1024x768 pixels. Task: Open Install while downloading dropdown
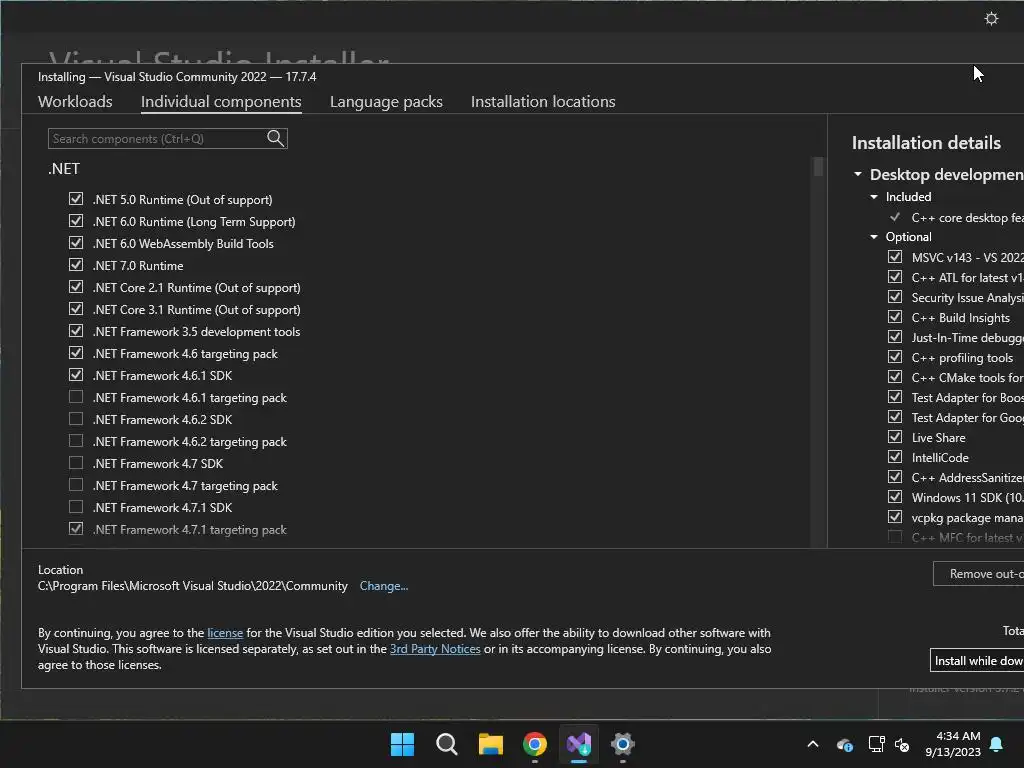coord(977,660)
